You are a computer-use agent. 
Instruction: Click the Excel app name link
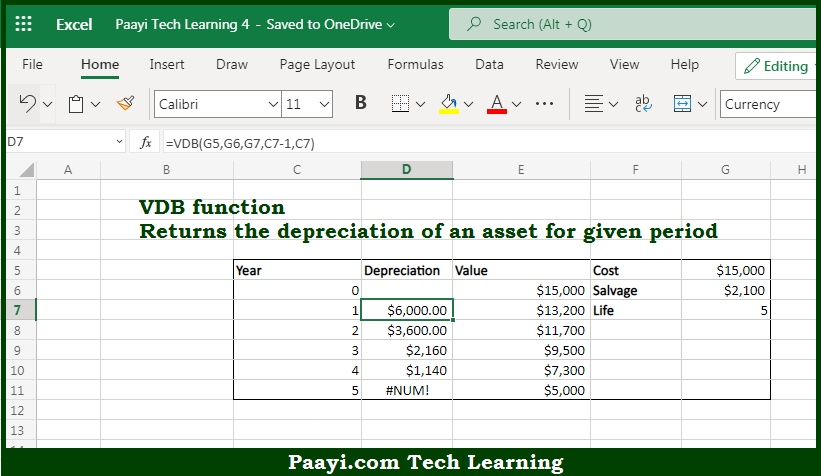(74, 25)
